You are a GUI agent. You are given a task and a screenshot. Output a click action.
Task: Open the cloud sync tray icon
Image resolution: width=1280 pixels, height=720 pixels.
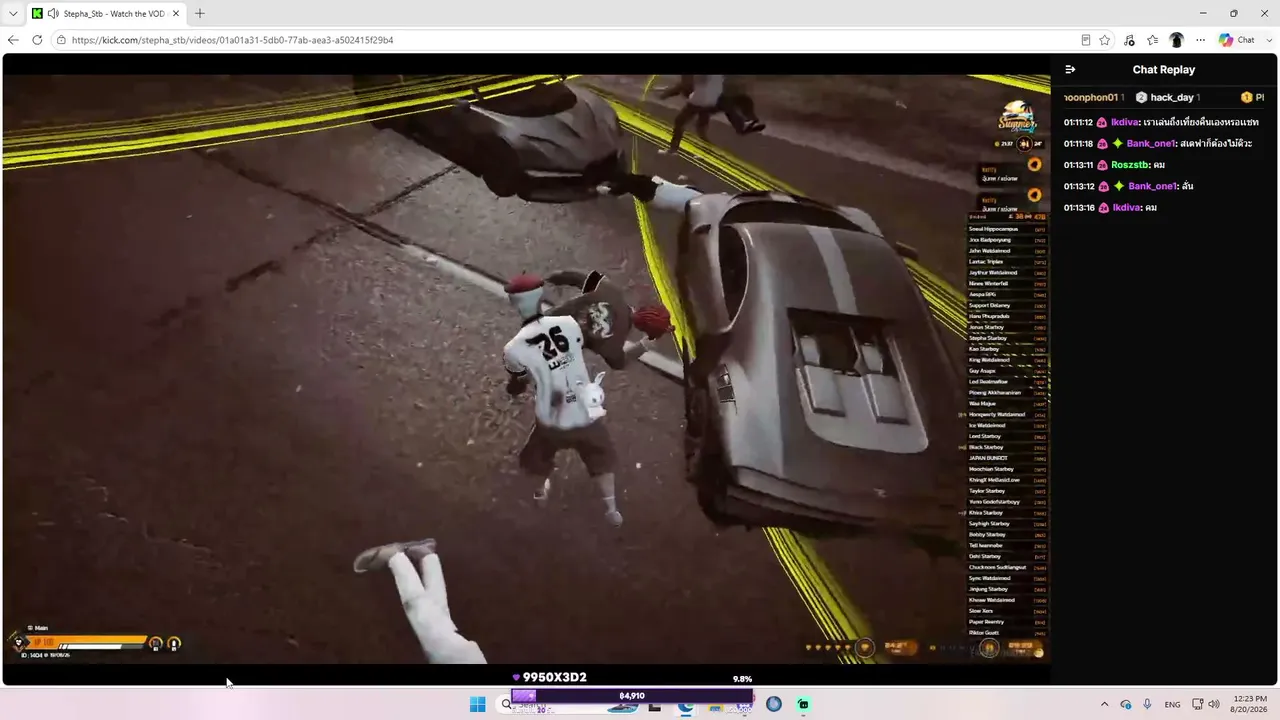tap(1126, 704)
